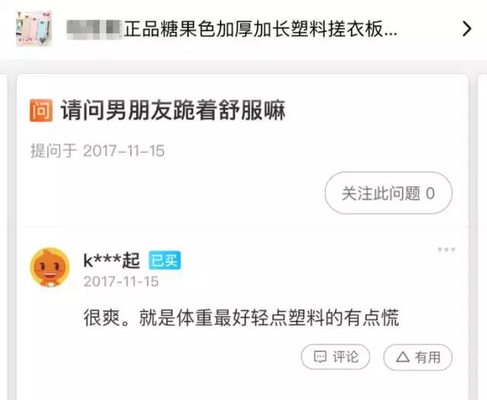
Task: Click the answer date under the username
Action: pos(121,282)
